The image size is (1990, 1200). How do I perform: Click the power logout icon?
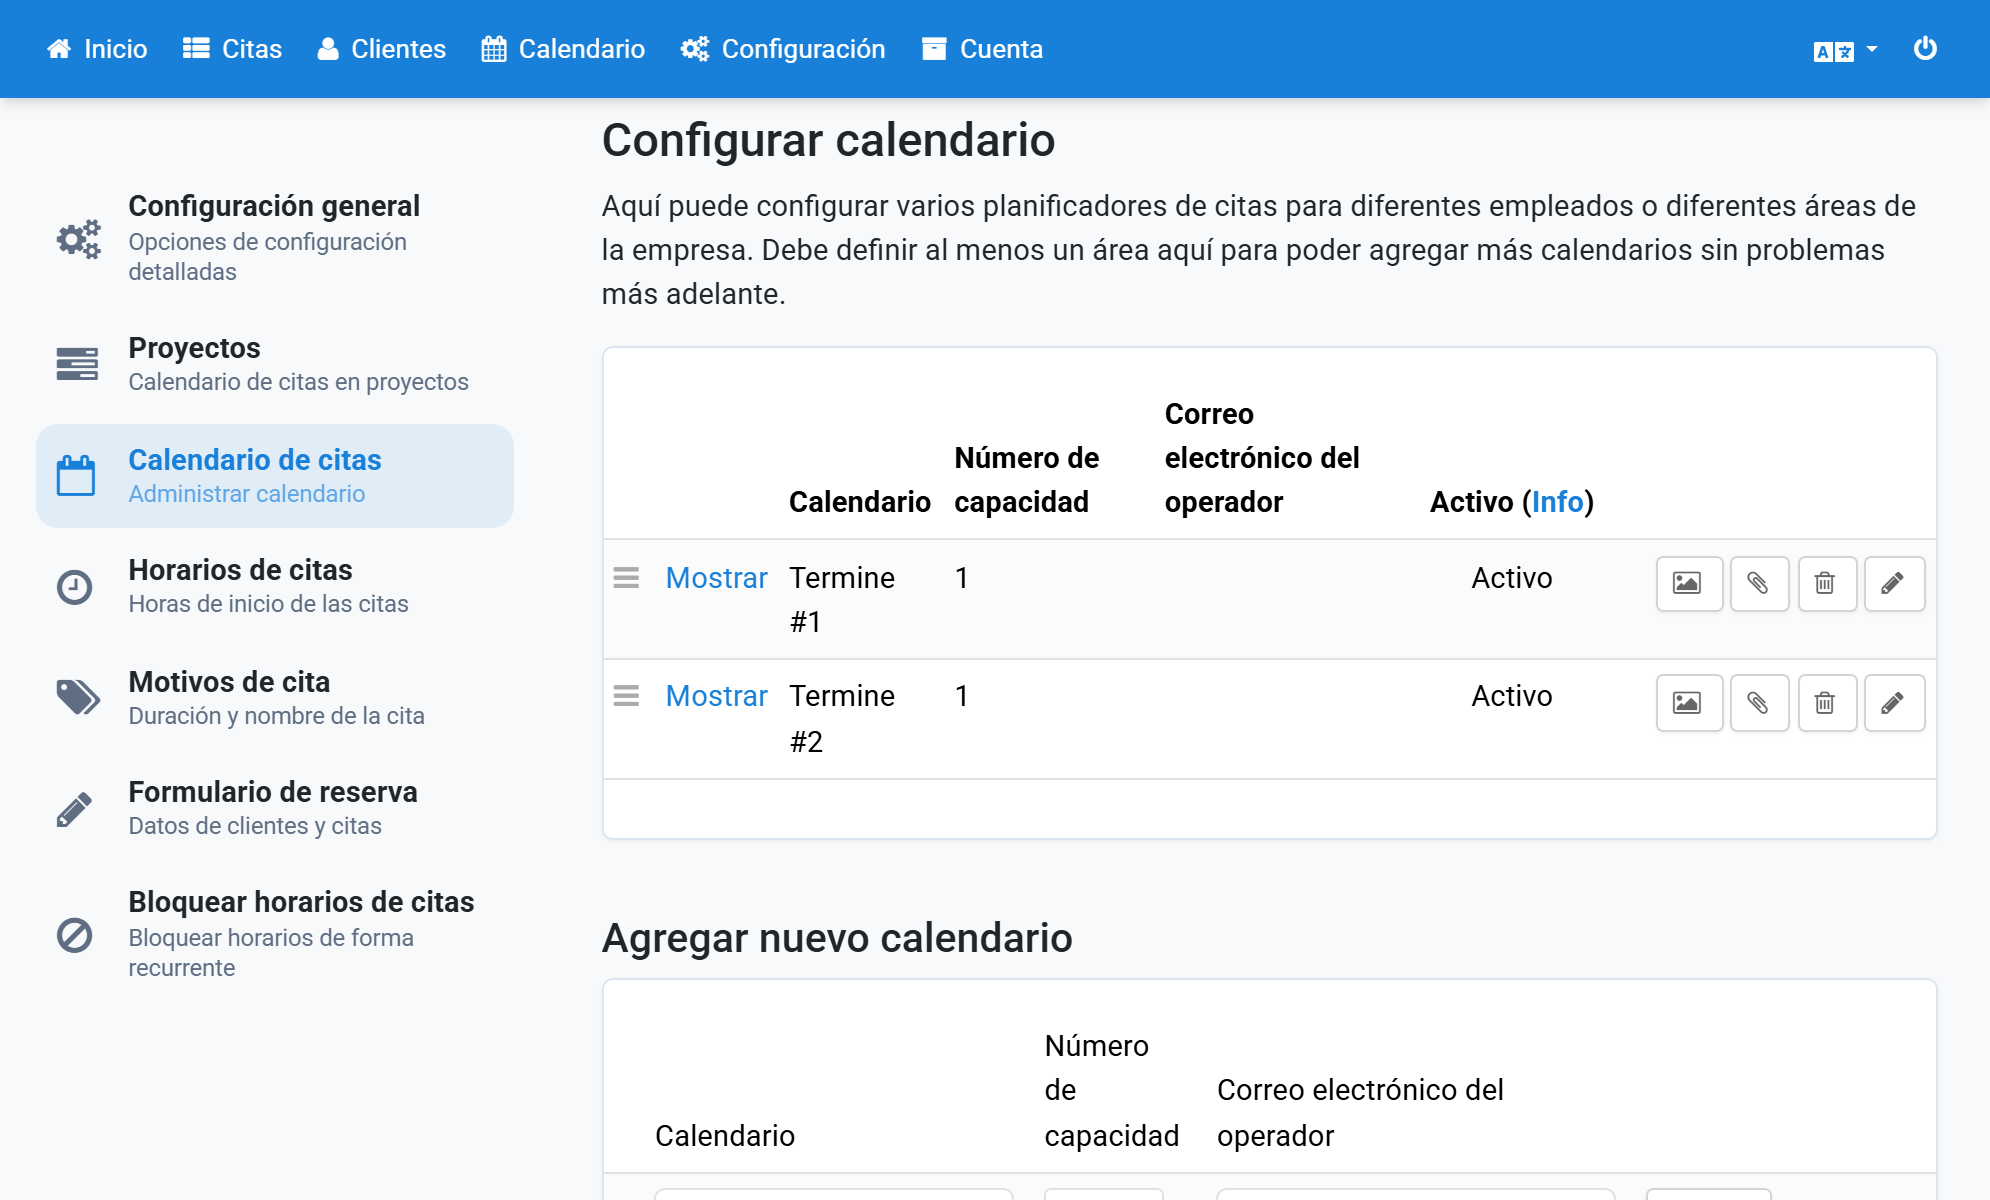[x=1925, y=48]
